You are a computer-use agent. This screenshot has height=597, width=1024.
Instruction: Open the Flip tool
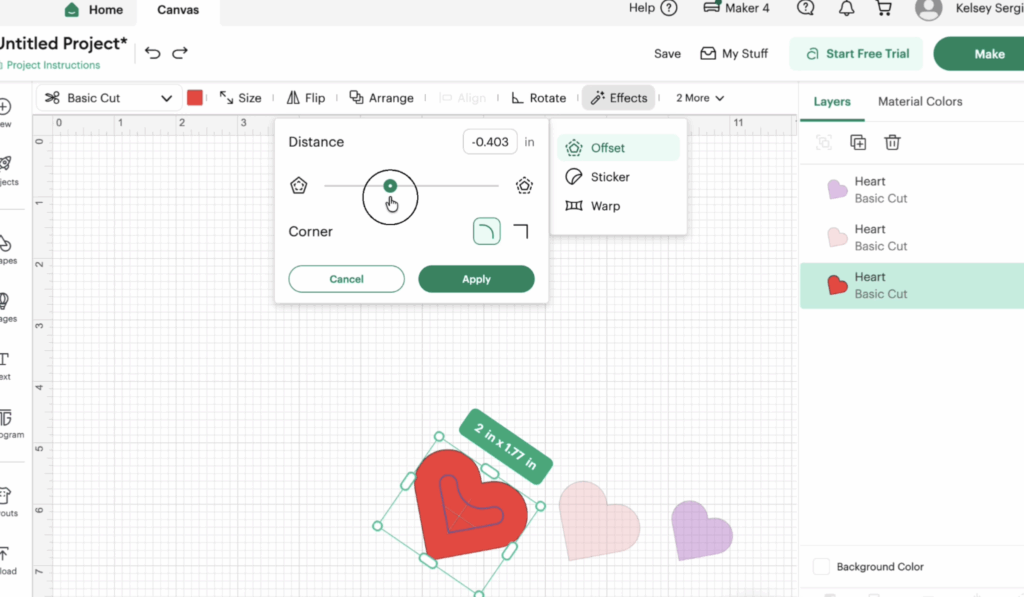[306, 98]
